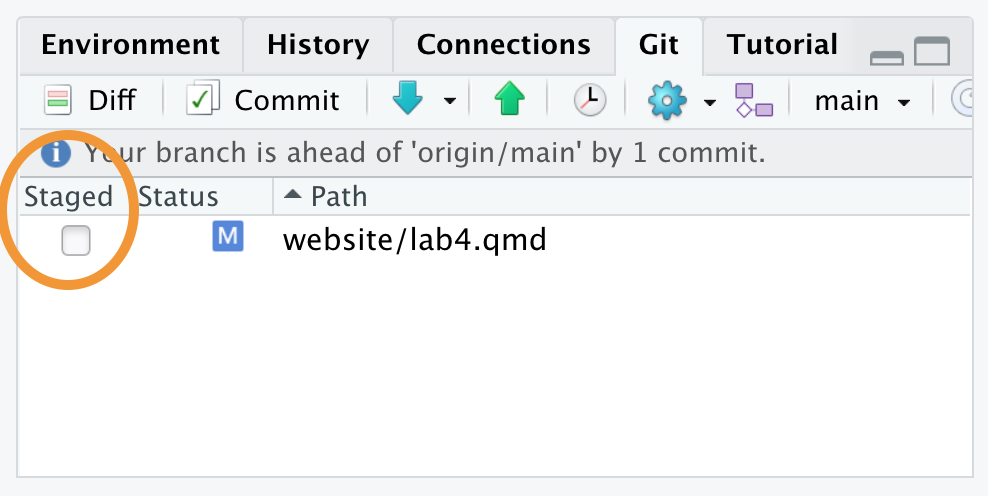Click the Commit checkmark icon
Screen dimensions: 988x496
click(x=203, y=98)
